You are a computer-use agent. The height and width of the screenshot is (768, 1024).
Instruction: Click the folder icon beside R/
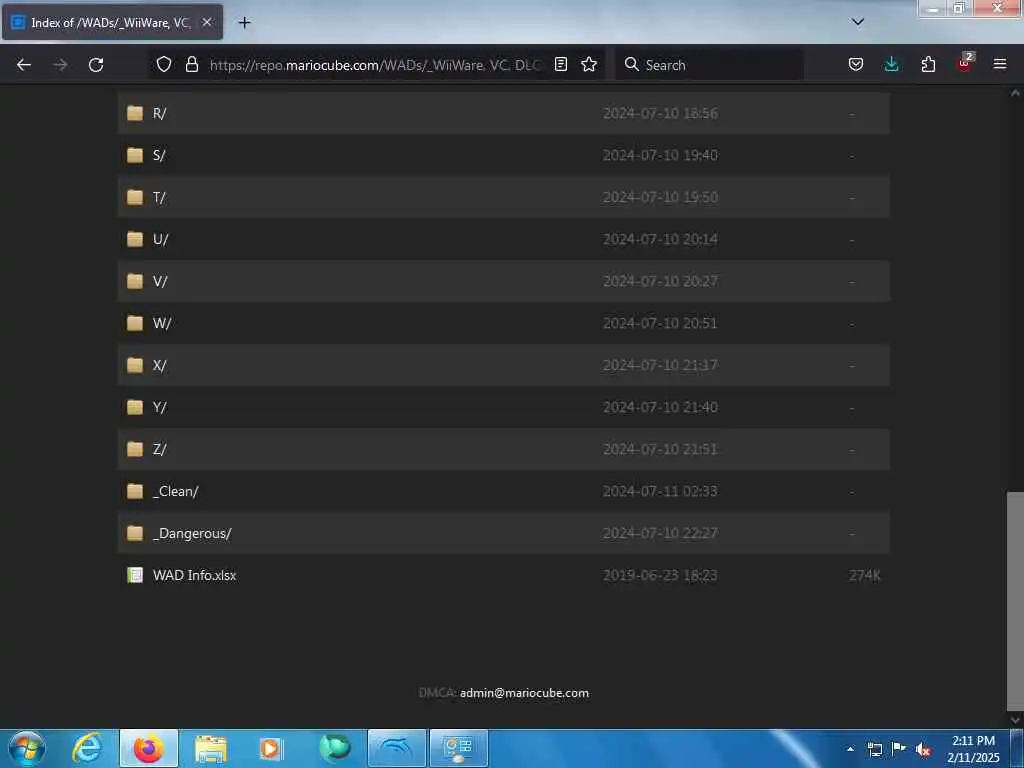point(135,113)
